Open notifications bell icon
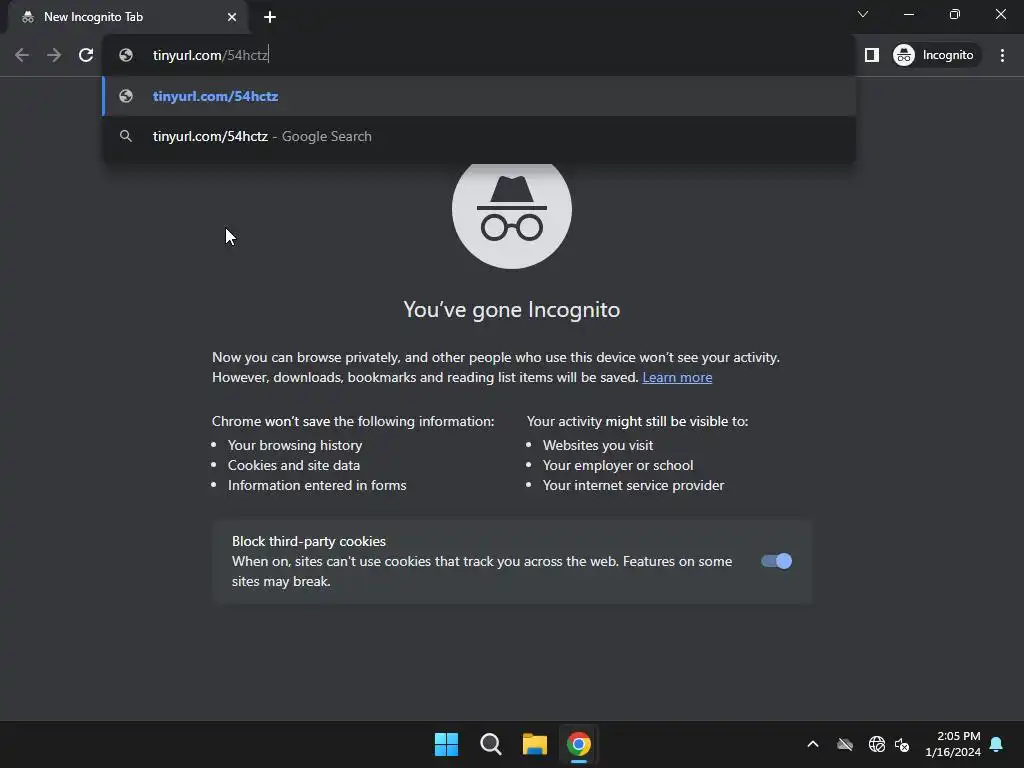Image resolution: width=1024 pixels, height=768 pixels. (x=997, y=744)
